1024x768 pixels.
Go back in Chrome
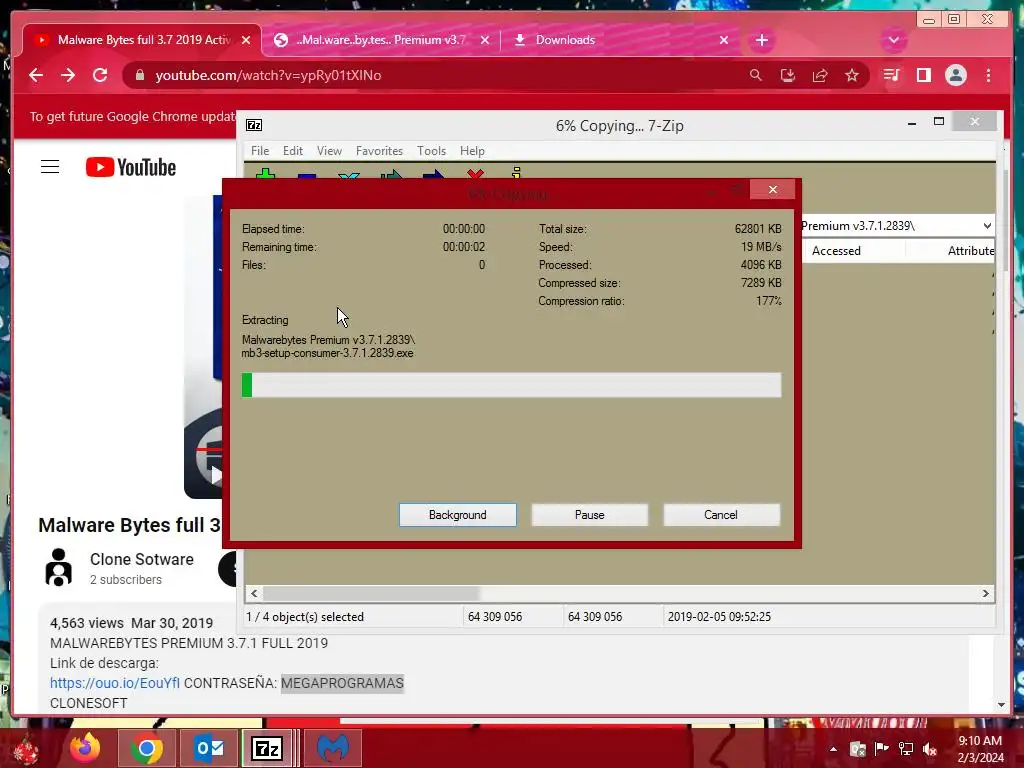[x=36, y=75]
